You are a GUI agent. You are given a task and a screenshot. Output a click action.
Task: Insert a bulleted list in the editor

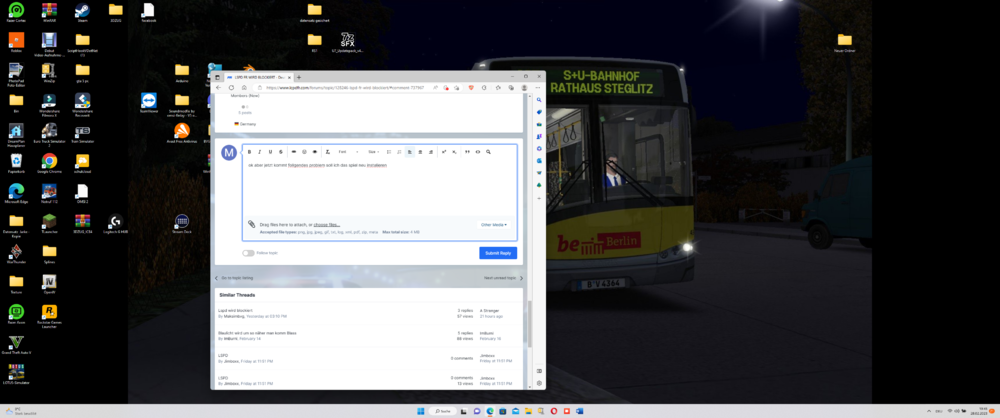click(389, 152)
